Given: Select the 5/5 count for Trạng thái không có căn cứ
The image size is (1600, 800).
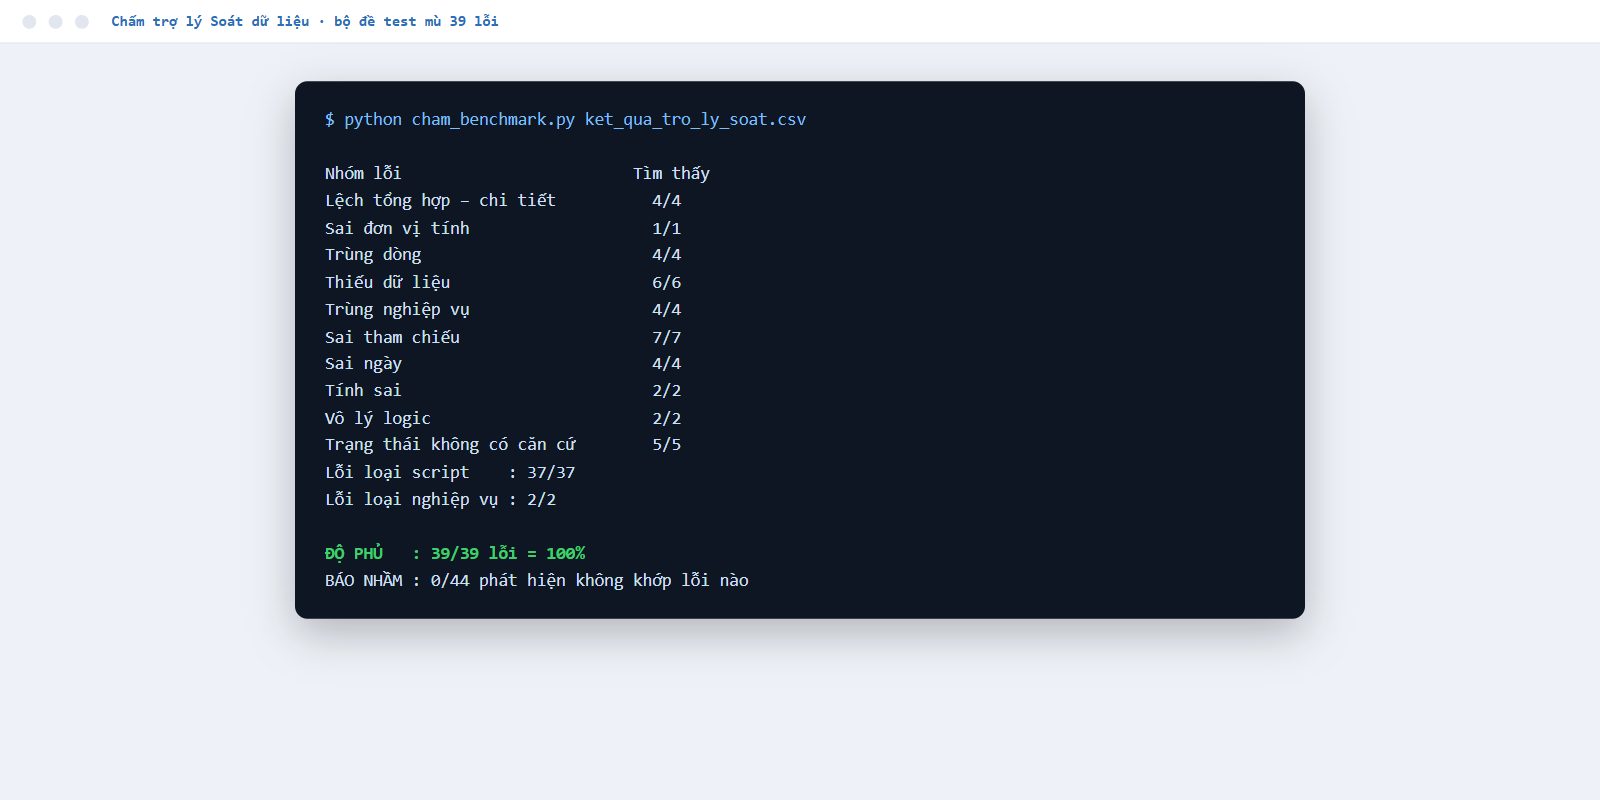Looking at the screenshot, I should point(666,445).
